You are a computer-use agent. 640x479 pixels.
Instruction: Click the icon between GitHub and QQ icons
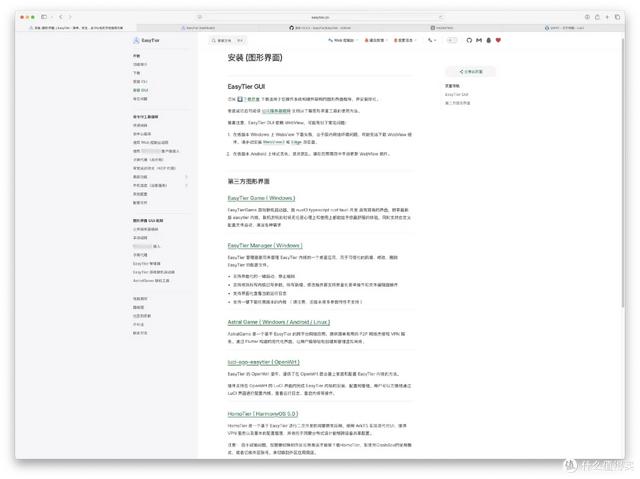tap(479, 40)
